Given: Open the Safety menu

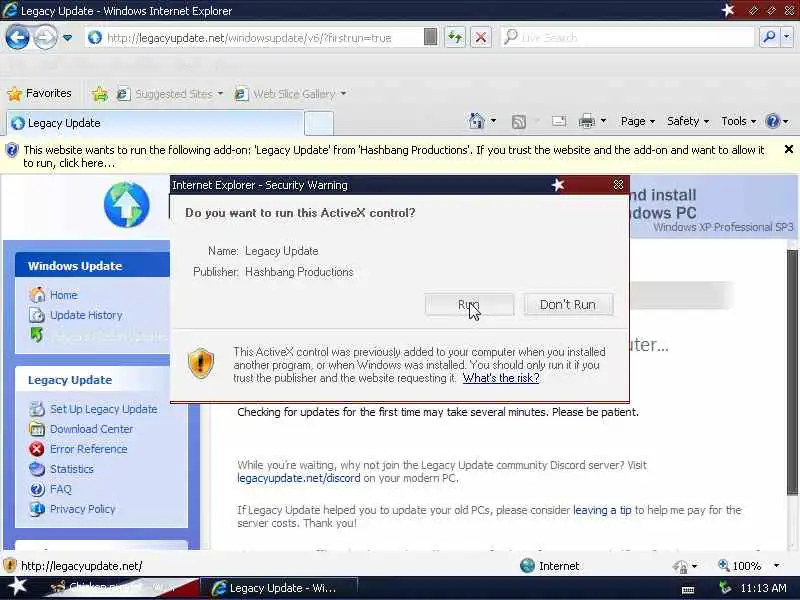Looking at the screenshot, I should click(x=688, y=121).
